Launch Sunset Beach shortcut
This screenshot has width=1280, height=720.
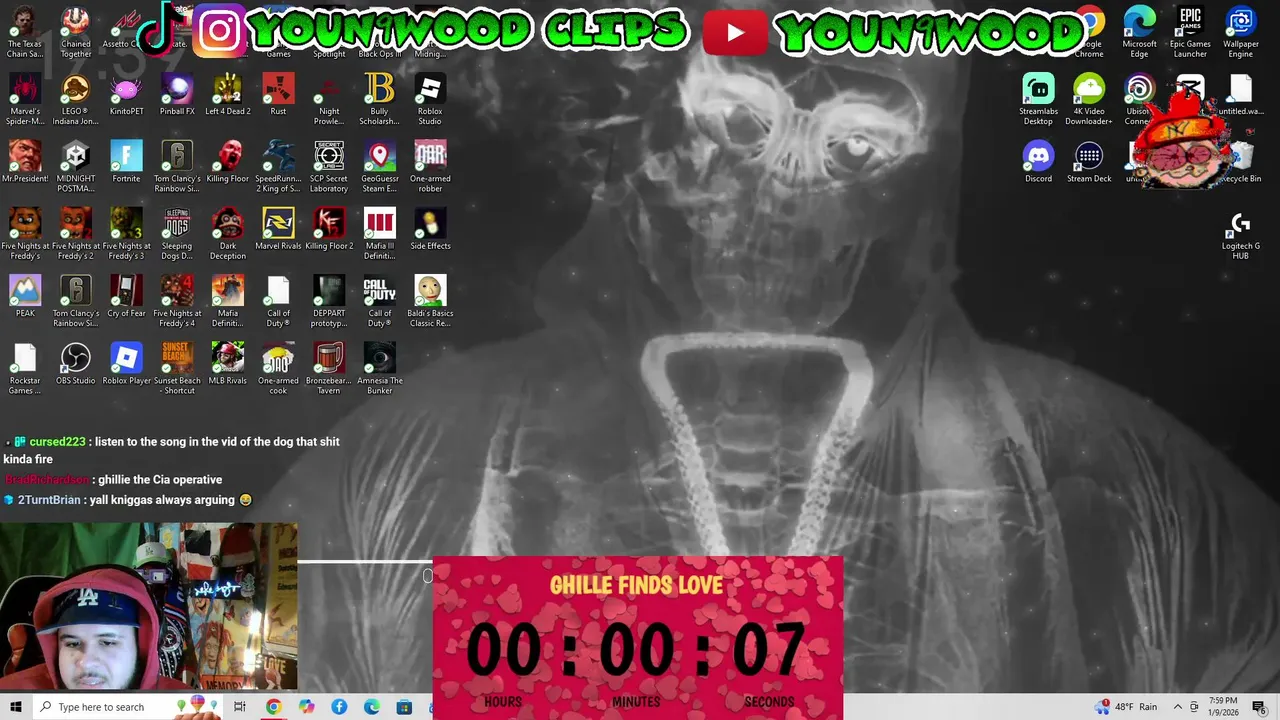pyautogui.click(x=177, y=368)
